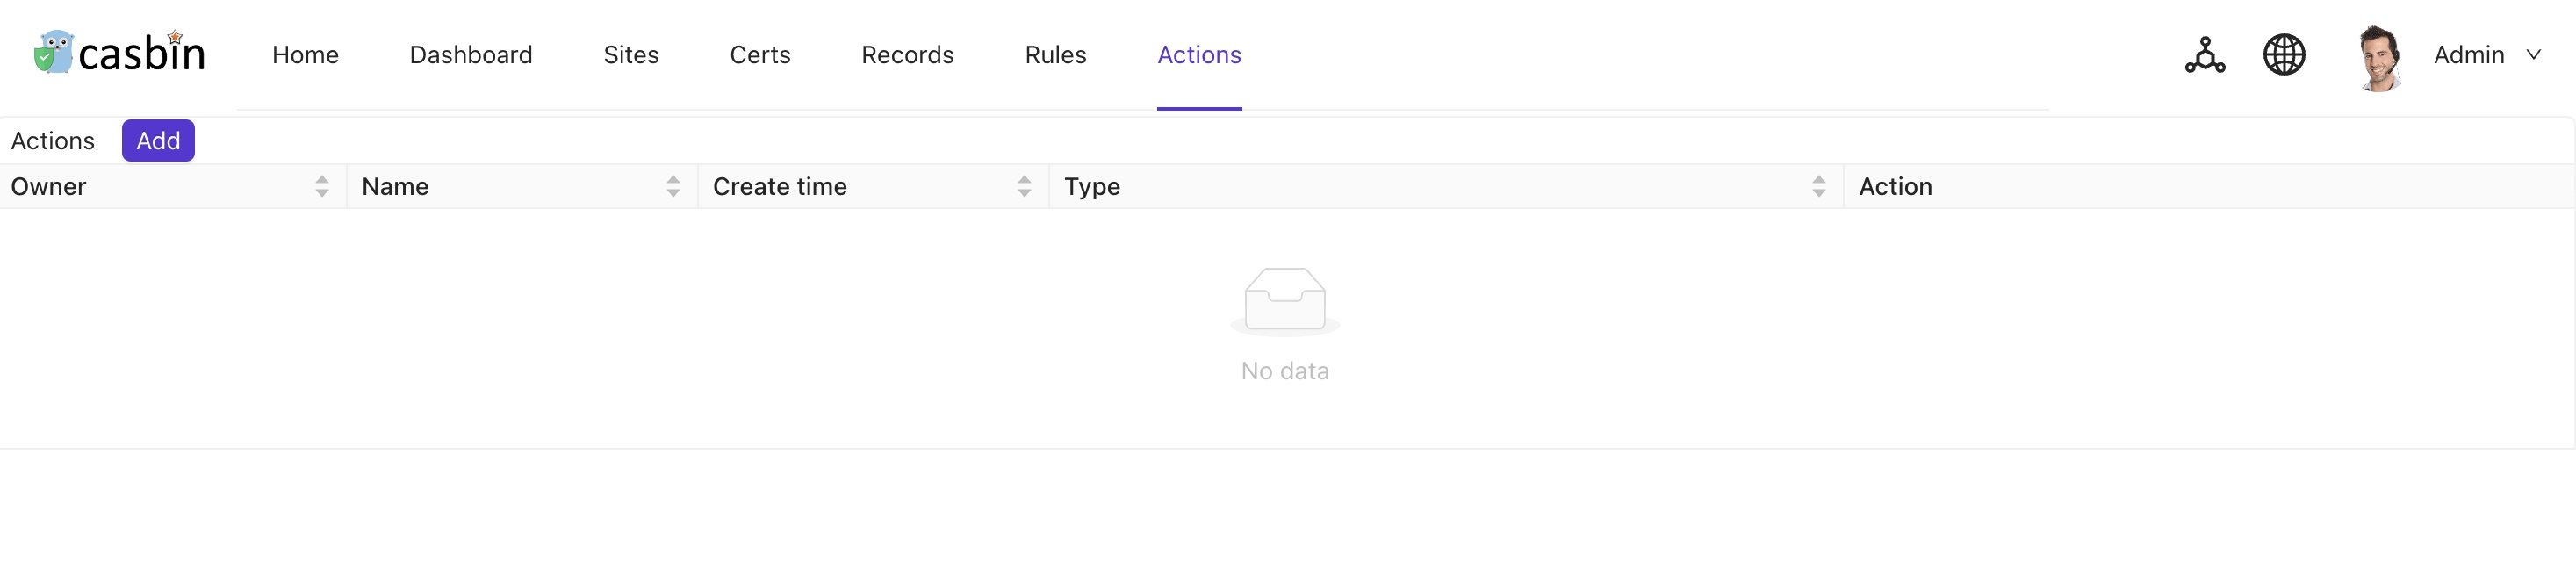Click the Action column header
Image resolution: width=2576 pixels, height=569 pixels.
[x=1895, y=187]
